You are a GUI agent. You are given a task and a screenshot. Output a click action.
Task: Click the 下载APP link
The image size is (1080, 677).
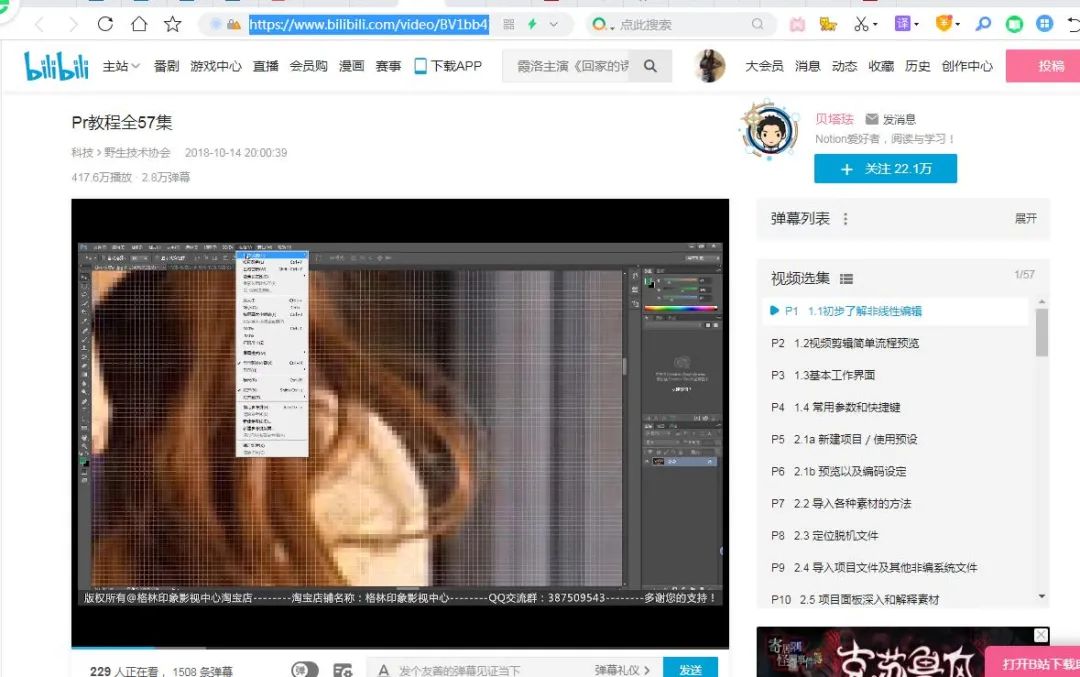[448, 66]
